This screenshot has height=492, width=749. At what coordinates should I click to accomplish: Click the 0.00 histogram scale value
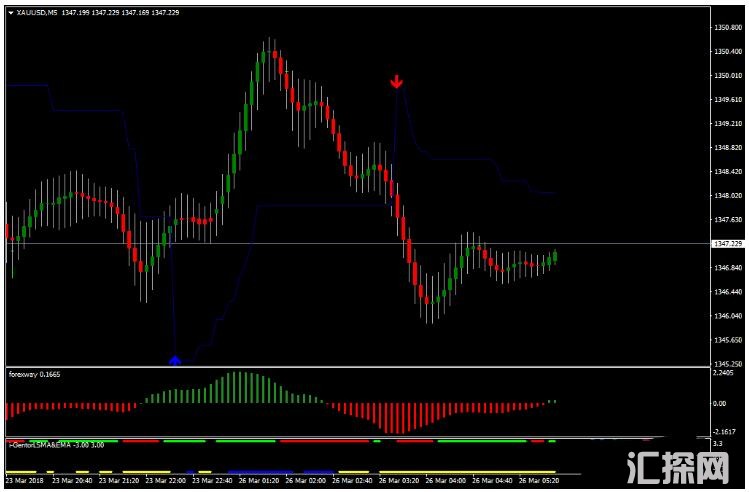pos(719,404)
